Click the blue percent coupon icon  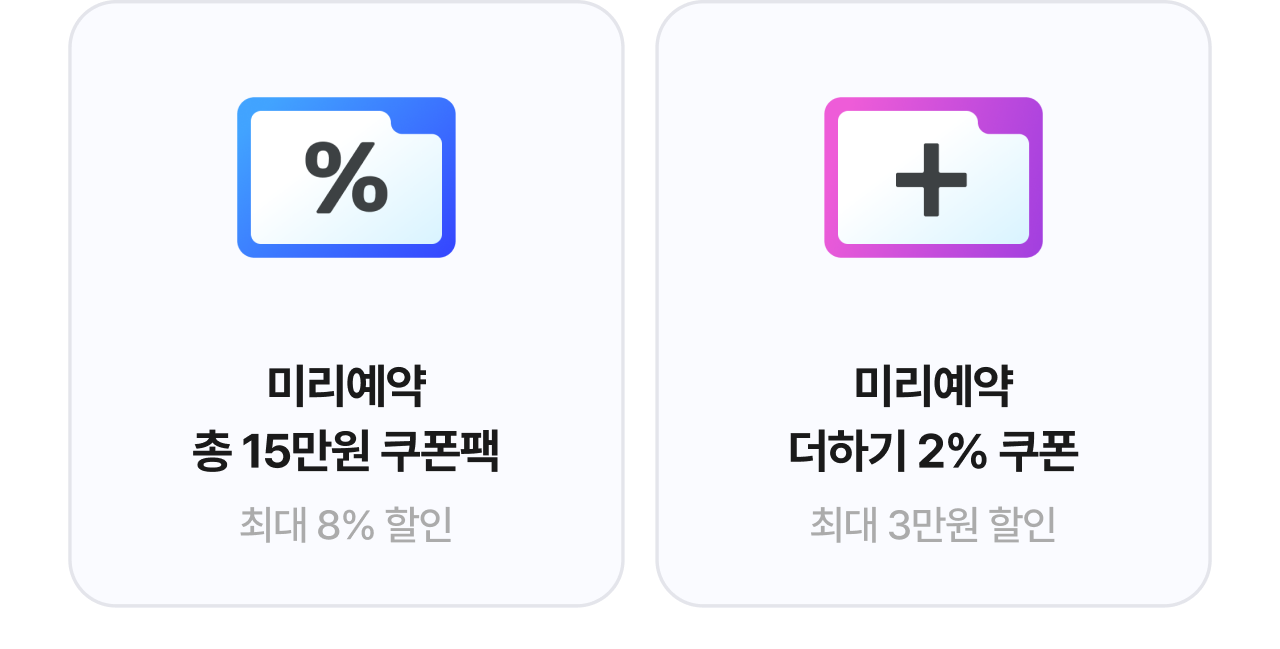(x=346, y=177)
